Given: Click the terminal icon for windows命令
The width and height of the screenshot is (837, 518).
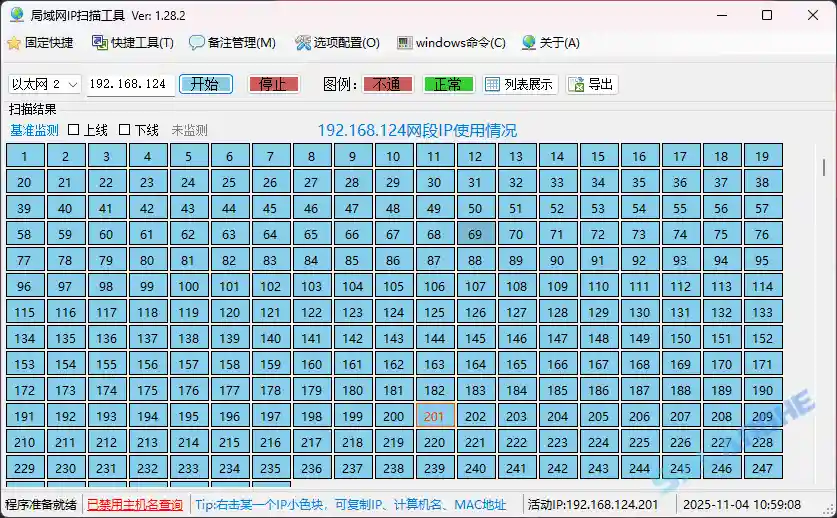Looking at the screenshot, I should click(x=405, y=43).
